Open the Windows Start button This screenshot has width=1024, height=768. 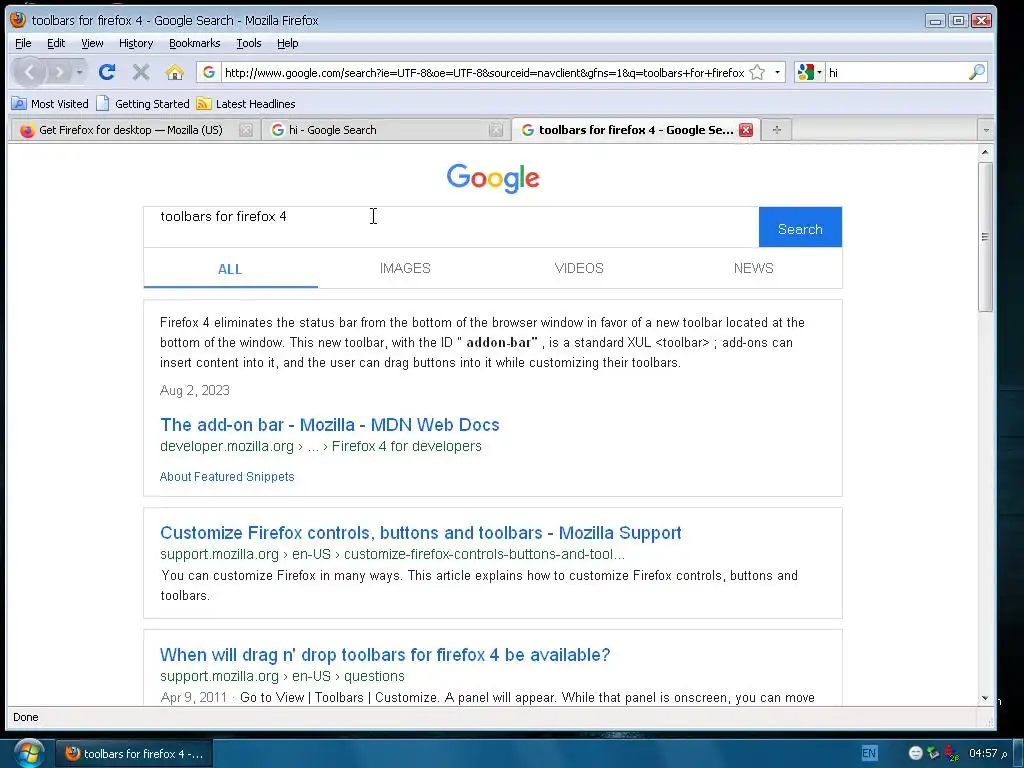coord(29,753)
